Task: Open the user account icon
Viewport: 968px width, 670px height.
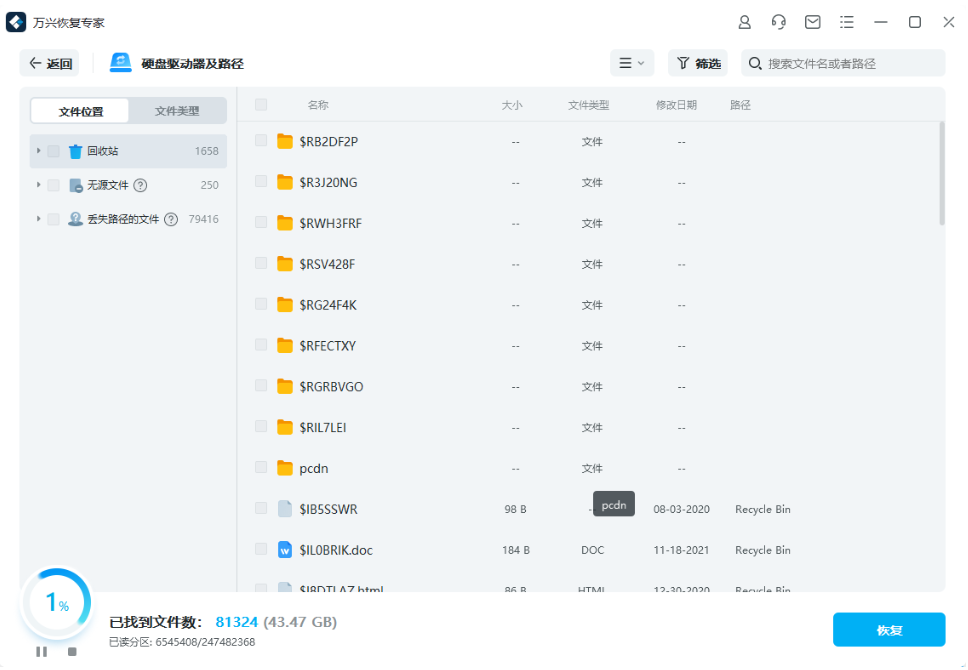Action: [x=745, y=22]
